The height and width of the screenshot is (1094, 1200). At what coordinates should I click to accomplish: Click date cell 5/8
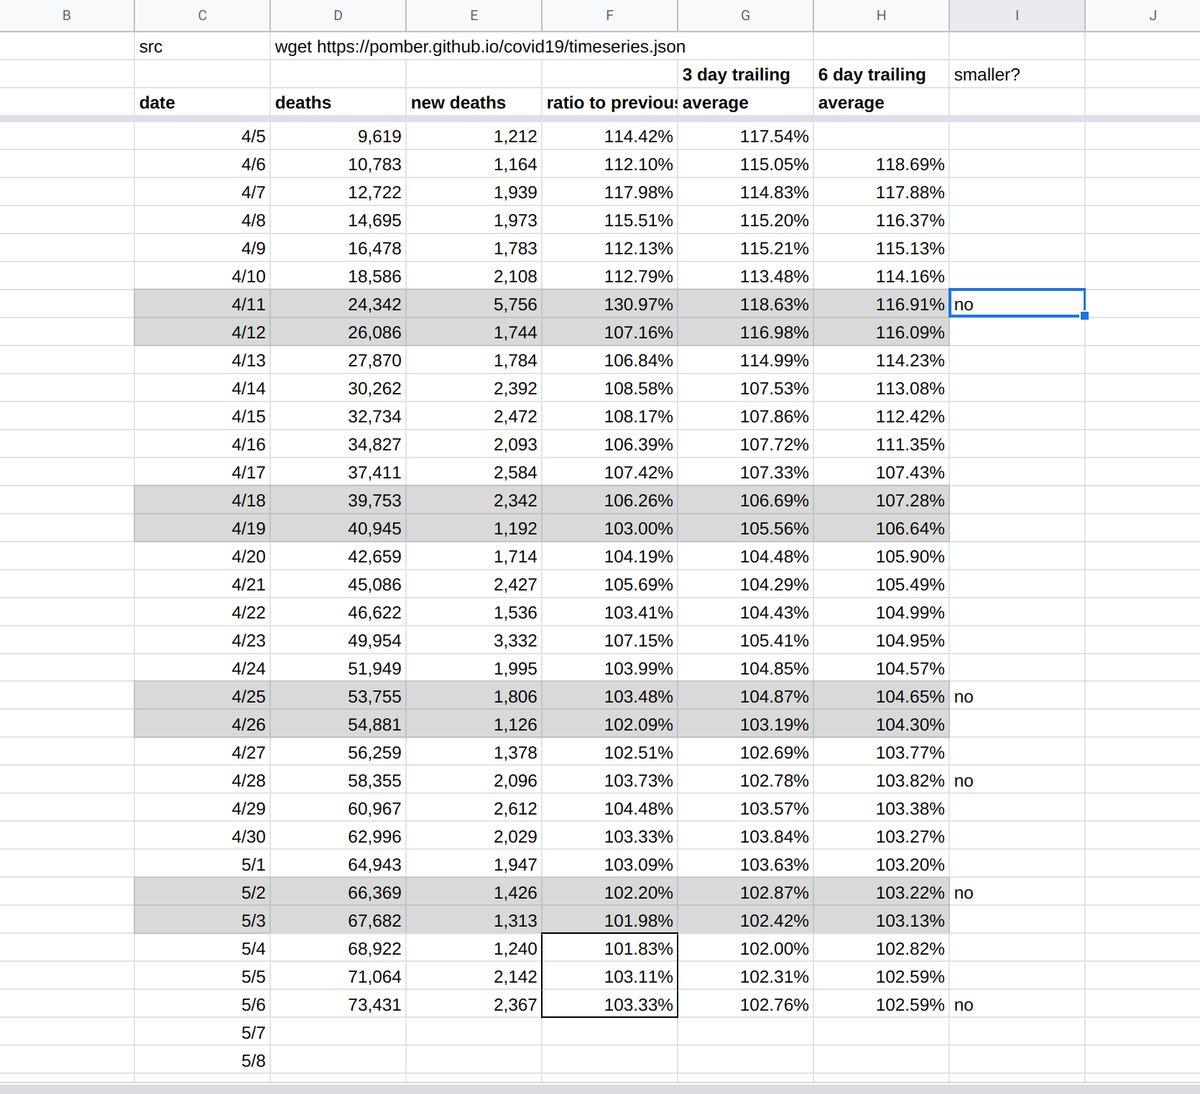tap(202, 1060)
